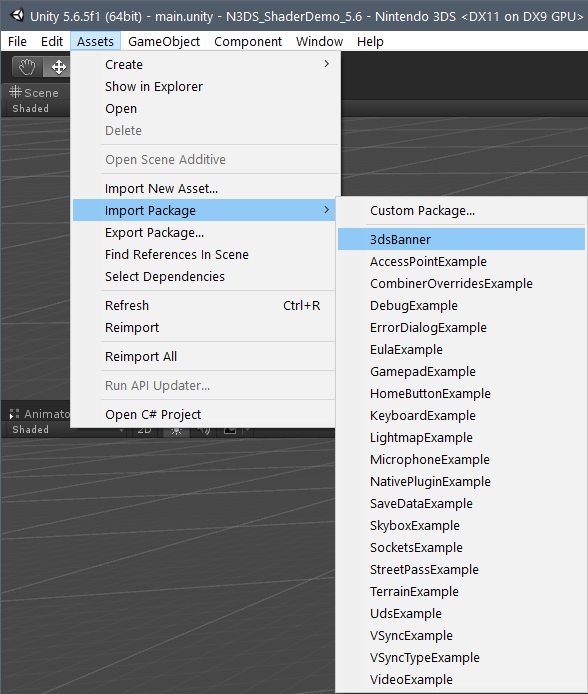Choose Show in Explorer
The height and width of the screenshot is (694, 588).
(205, 87)
